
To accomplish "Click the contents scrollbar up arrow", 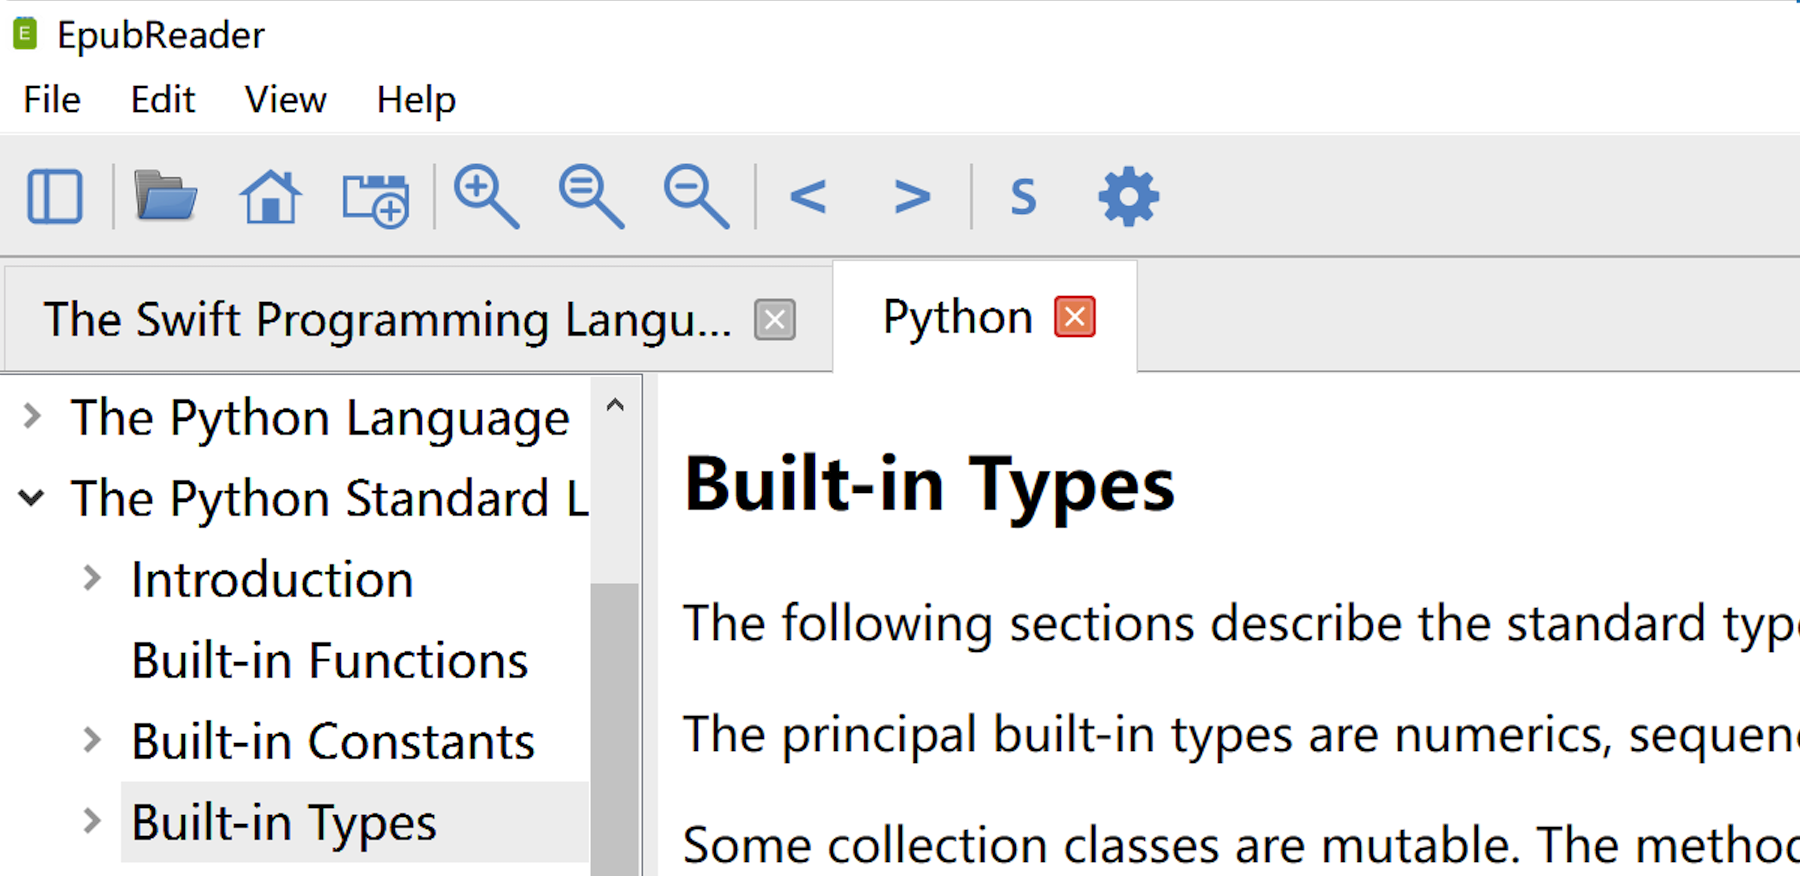I will pos(615,405).
